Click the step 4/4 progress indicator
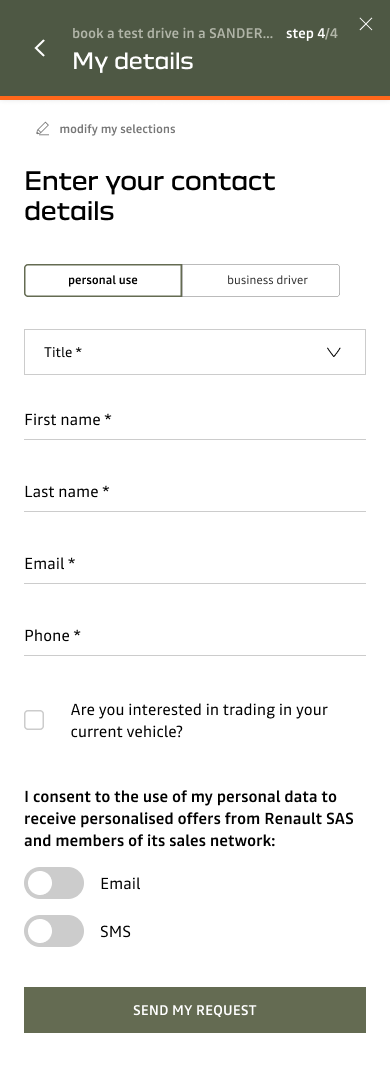The height and width of the screenshot is (1070, 390). (x=312, y=33)
